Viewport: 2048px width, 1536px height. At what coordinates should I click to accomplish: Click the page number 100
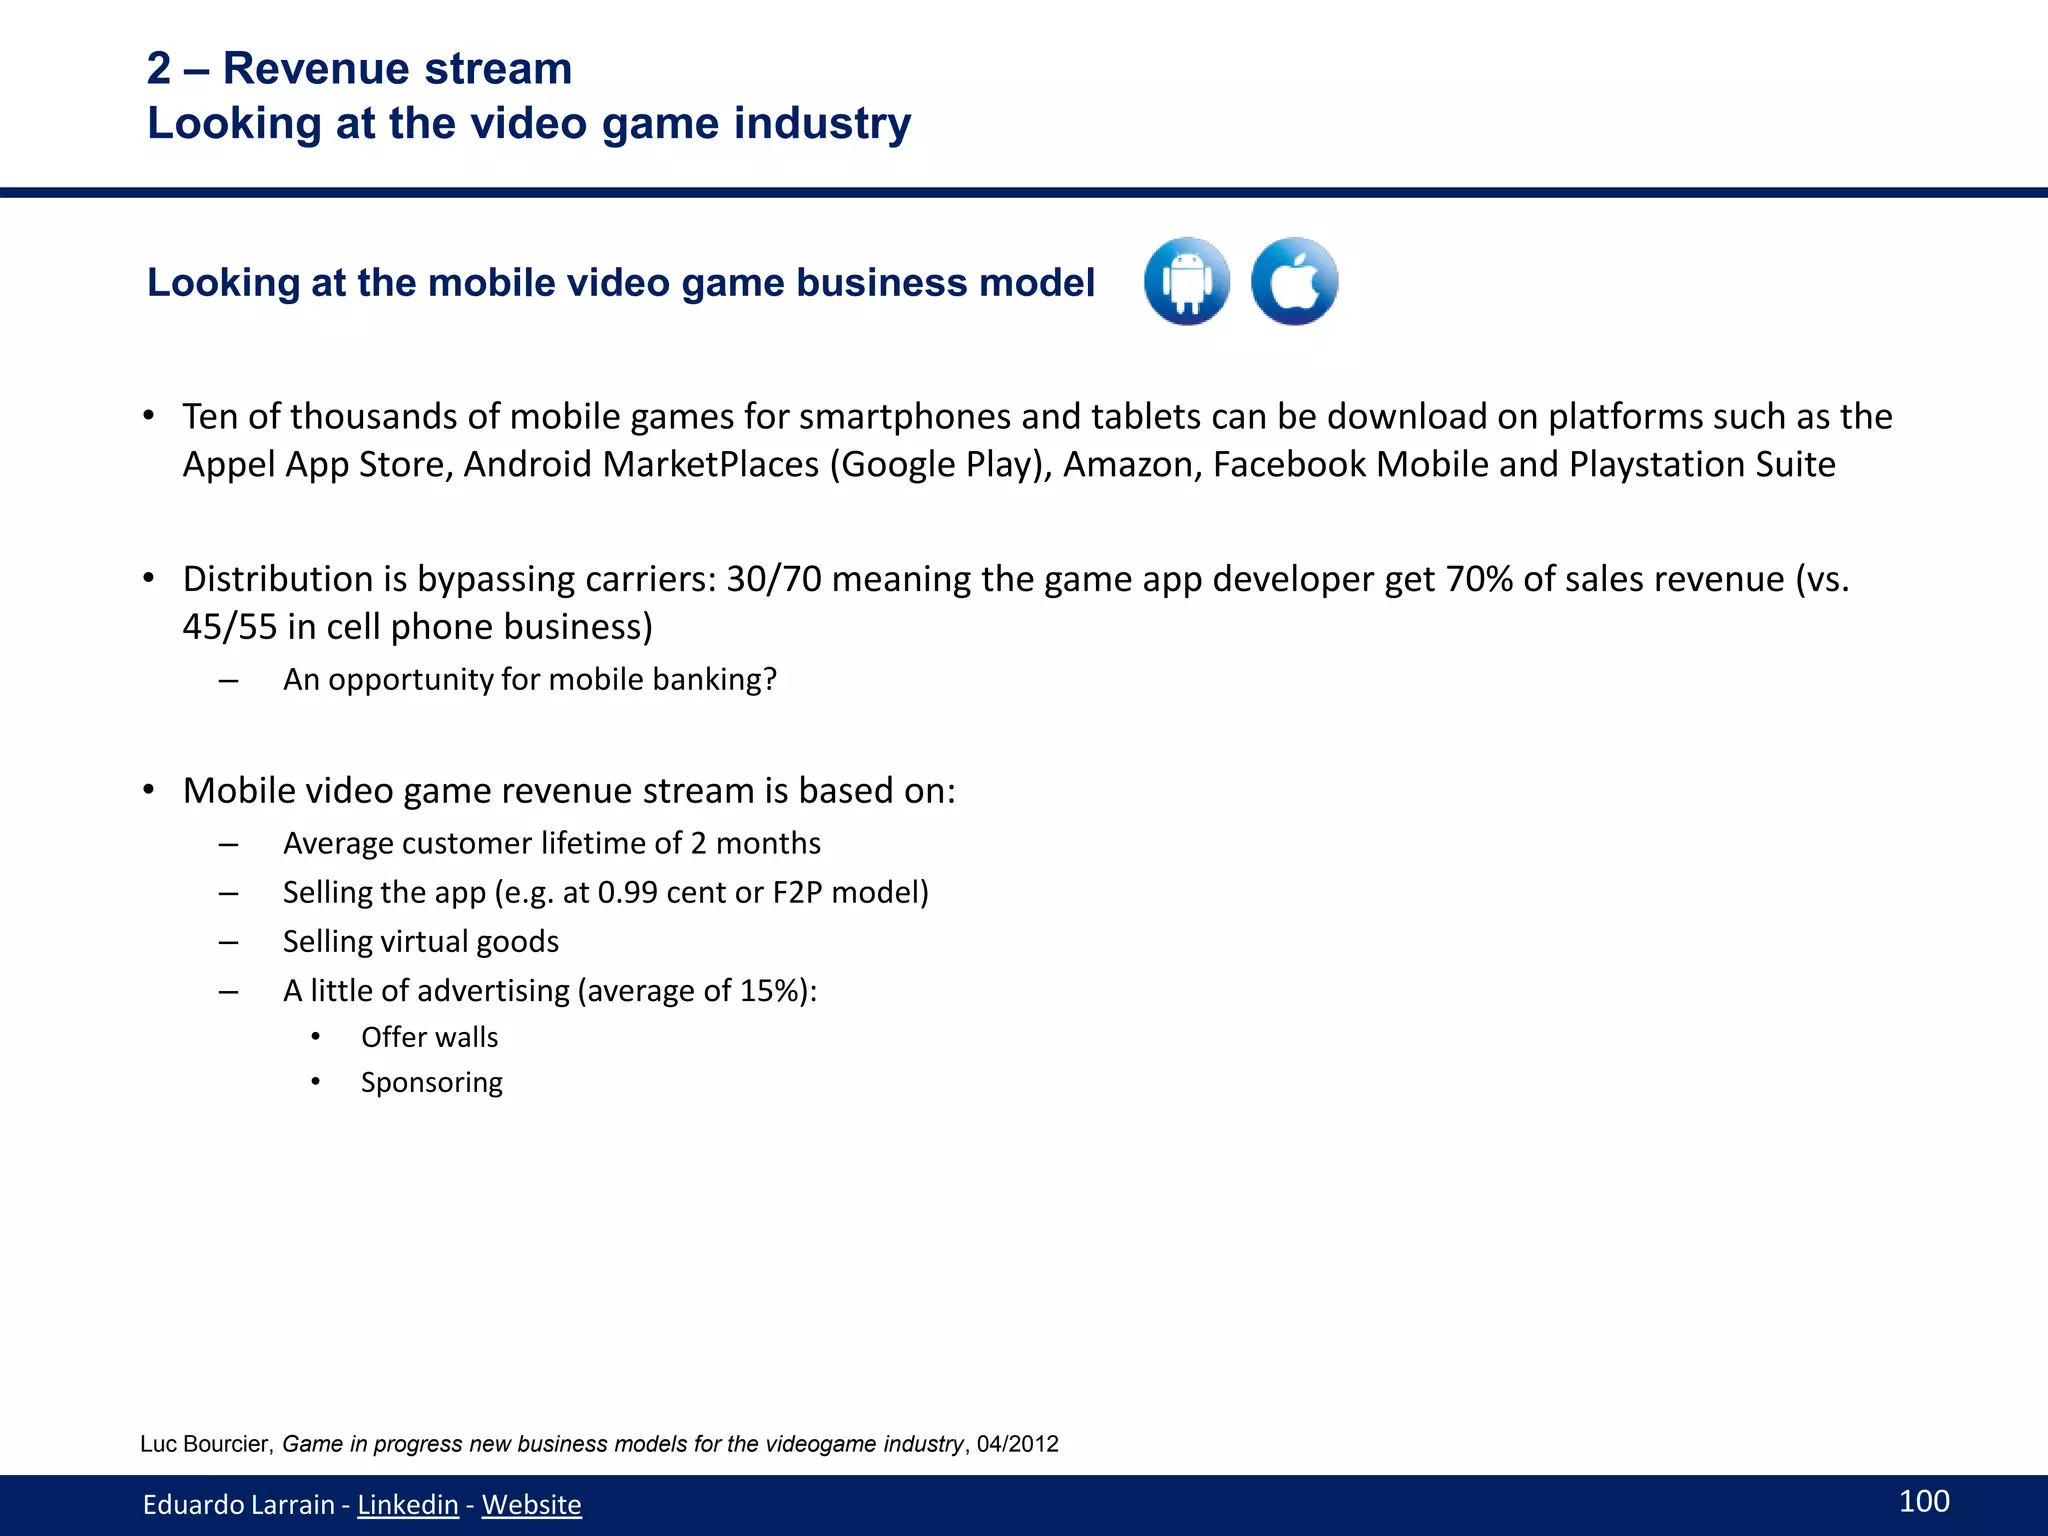click(x=1924, y=1501)
